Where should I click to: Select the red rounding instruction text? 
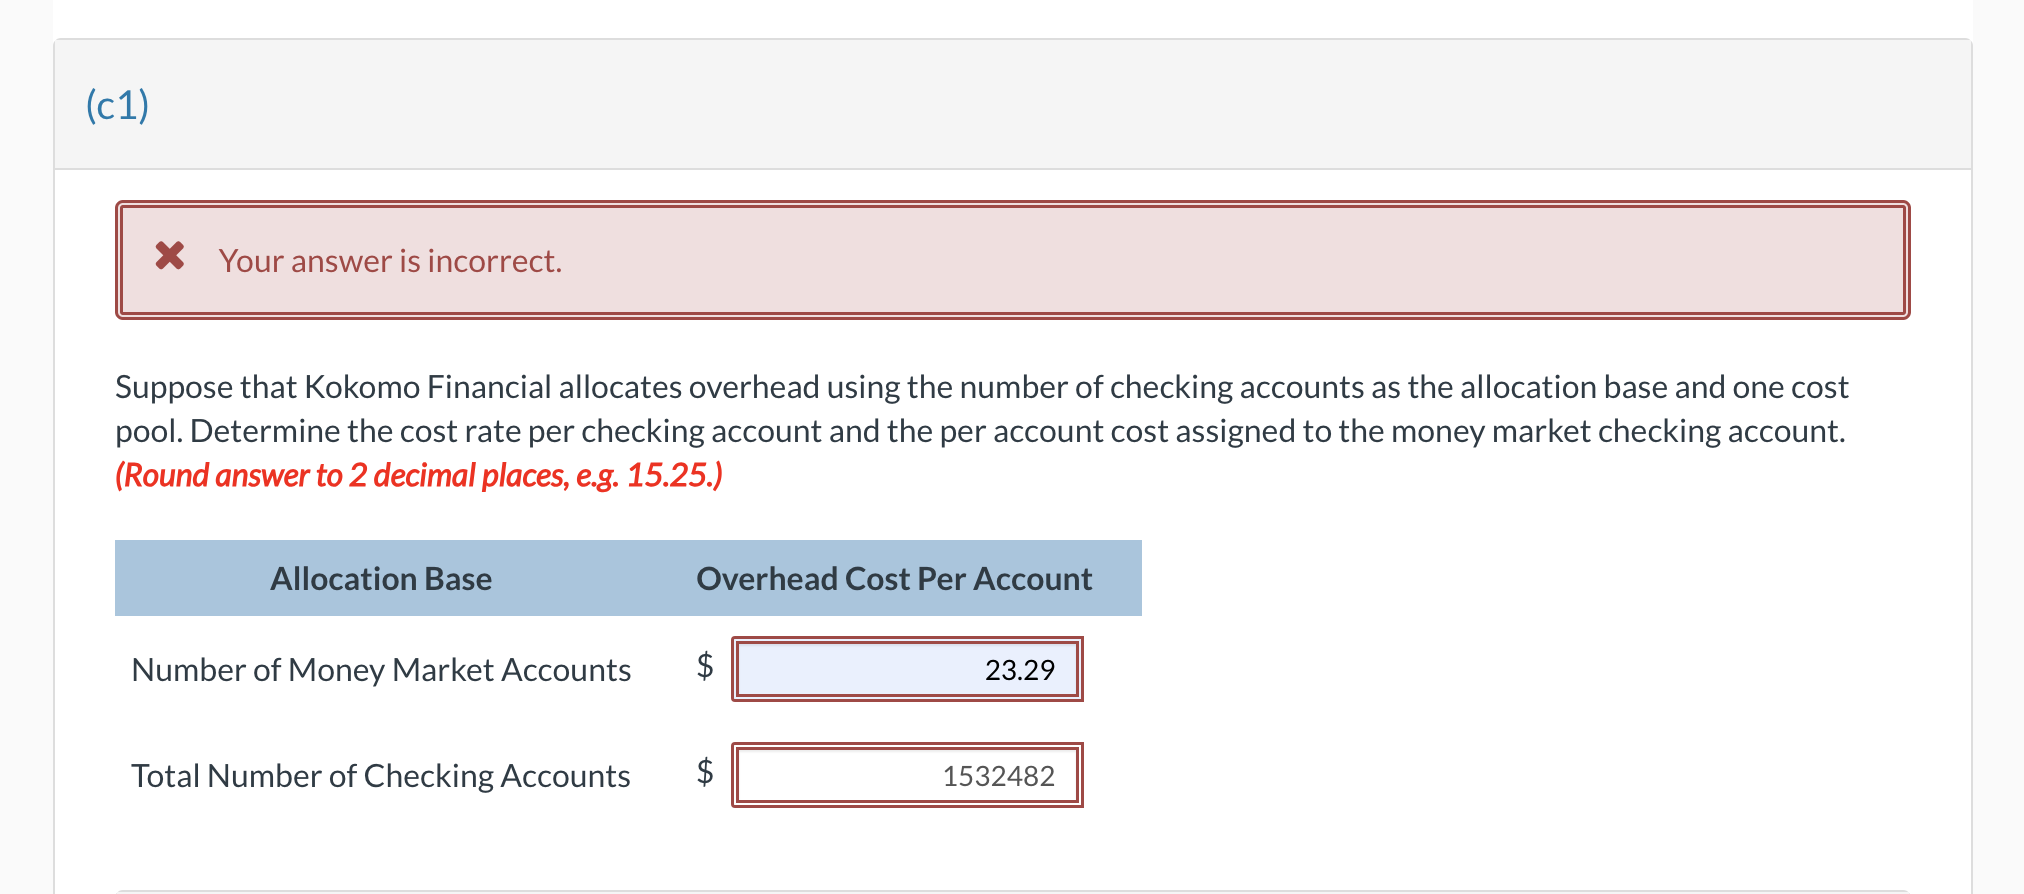419,475
